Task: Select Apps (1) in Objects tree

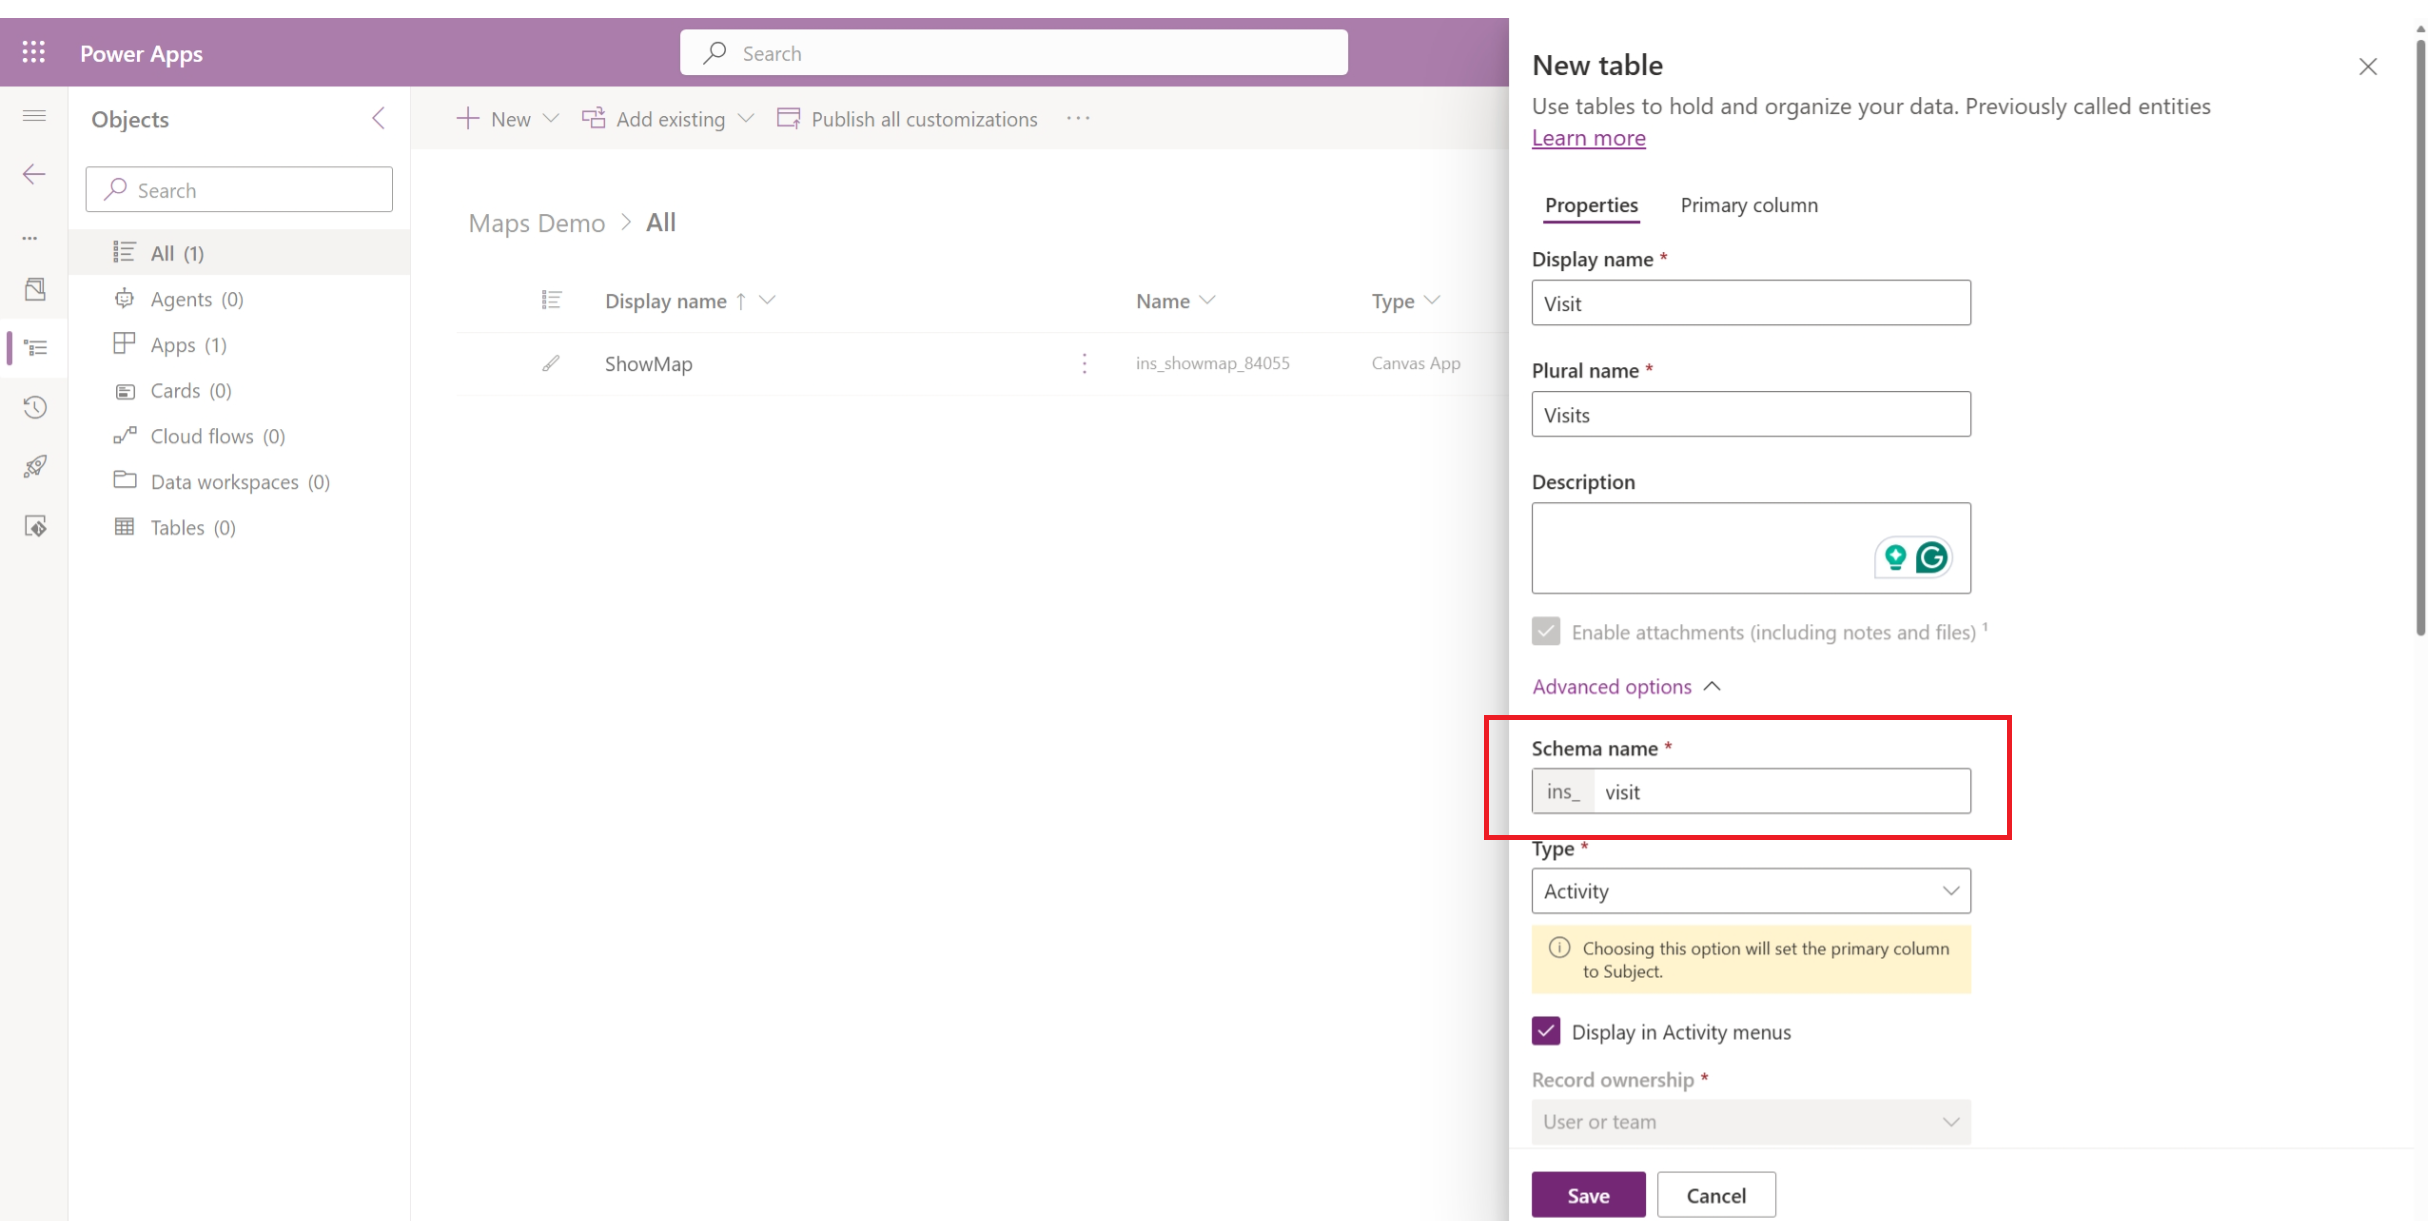Action: tap(239, 345)
